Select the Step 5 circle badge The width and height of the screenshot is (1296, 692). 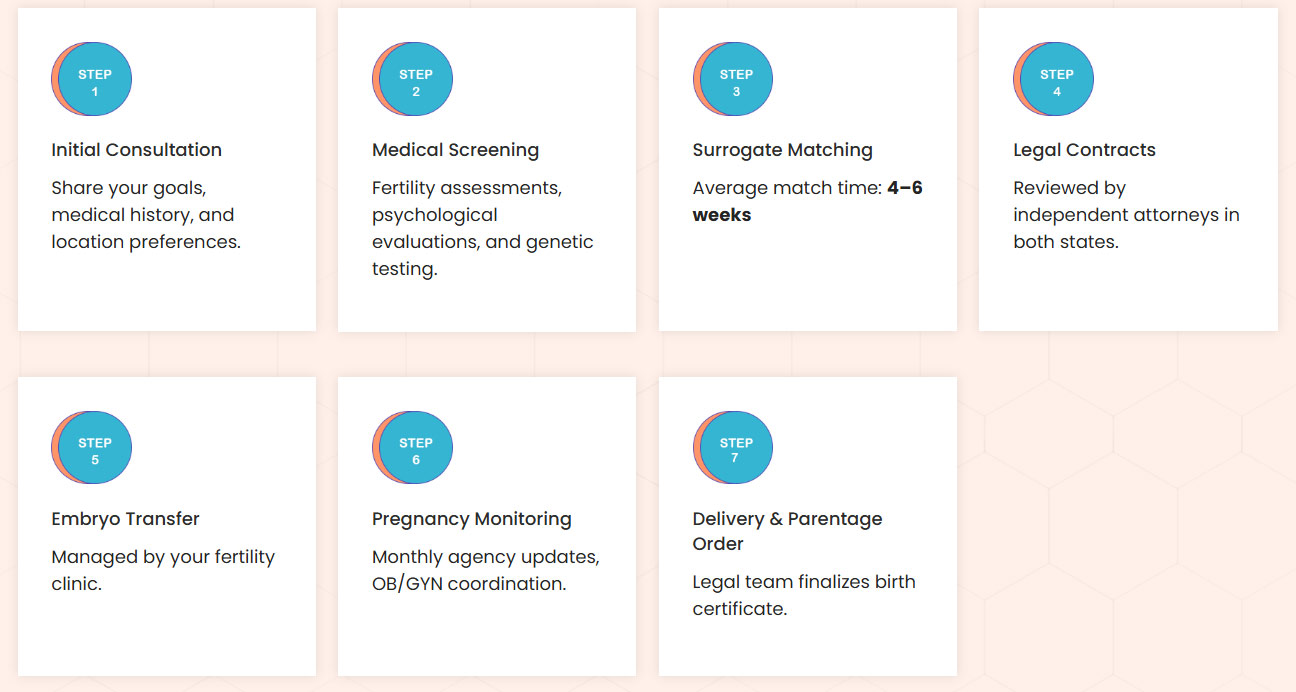coord(93,448)
